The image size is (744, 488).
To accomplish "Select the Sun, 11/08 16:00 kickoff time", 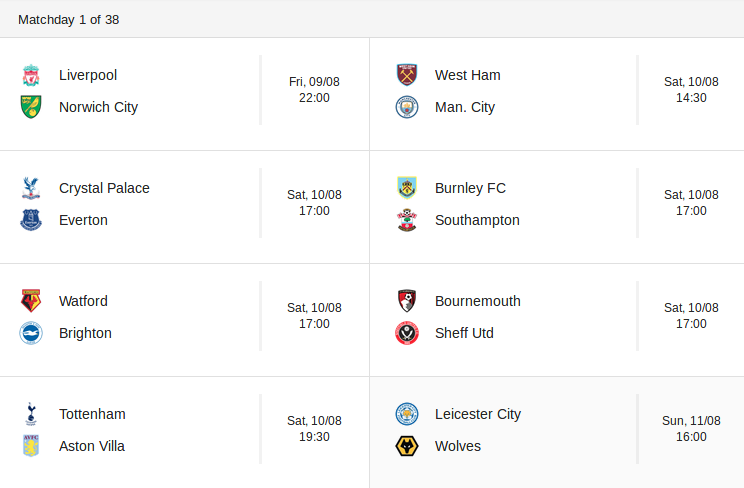I will 691,429.
